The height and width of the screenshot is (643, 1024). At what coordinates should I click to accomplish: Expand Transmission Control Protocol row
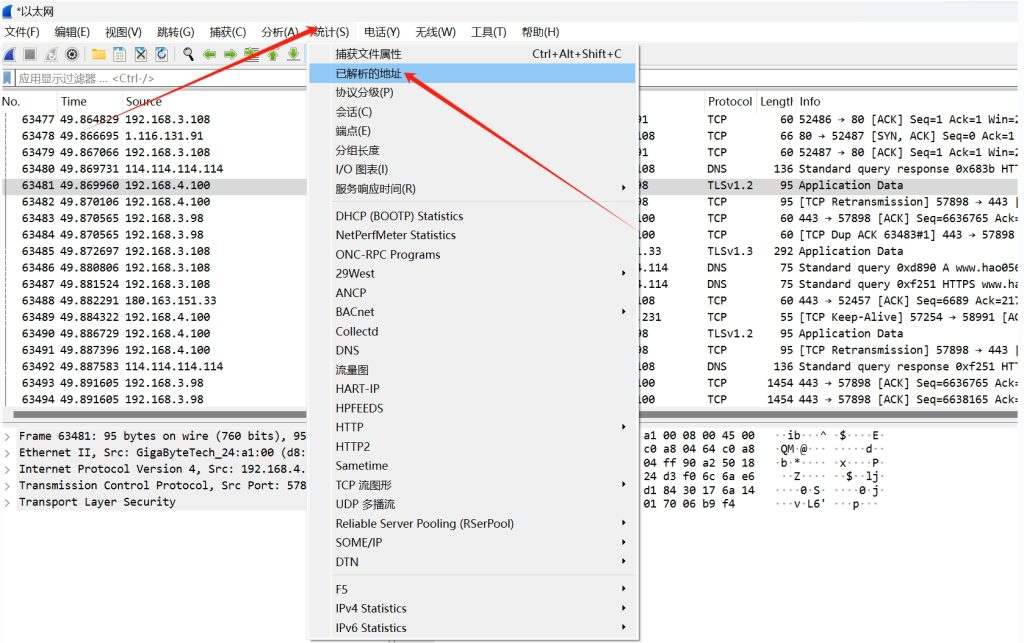[x=7, y=486]
